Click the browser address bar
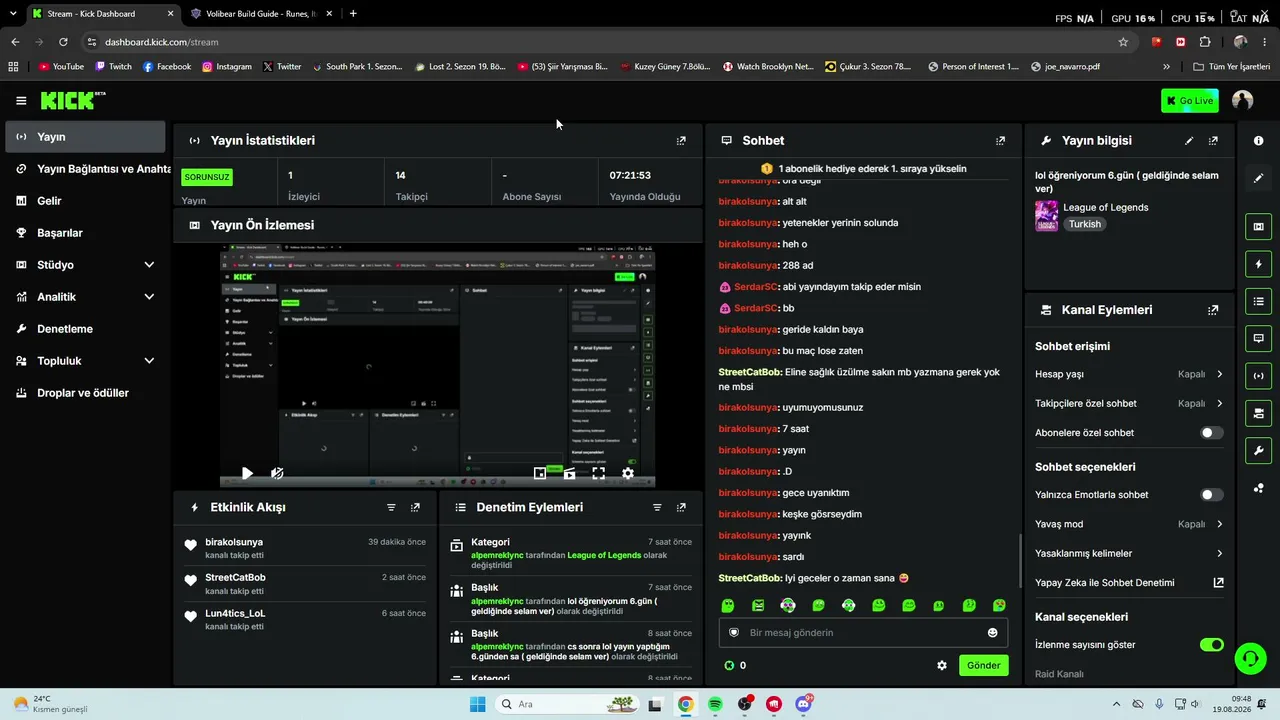 click(600, 42)
